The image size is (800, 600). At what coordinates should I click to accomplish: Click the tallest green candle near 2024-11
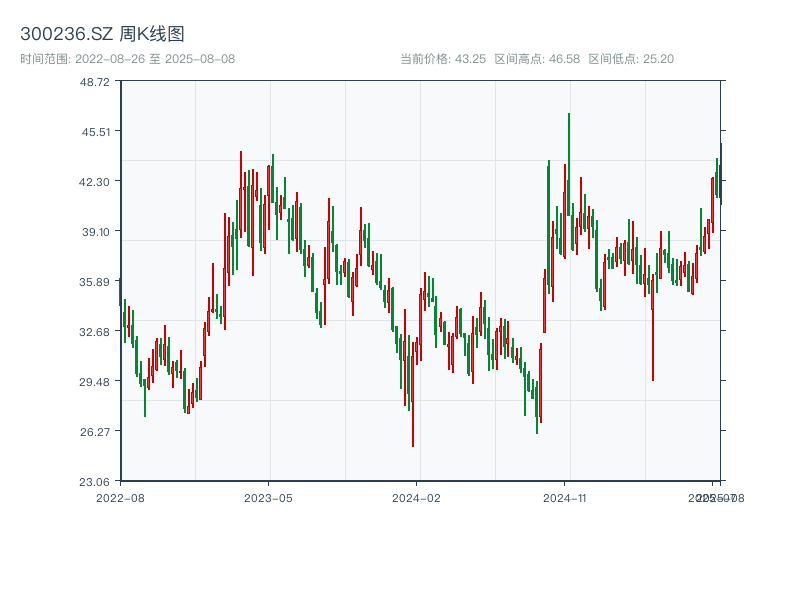pos(569,165)
